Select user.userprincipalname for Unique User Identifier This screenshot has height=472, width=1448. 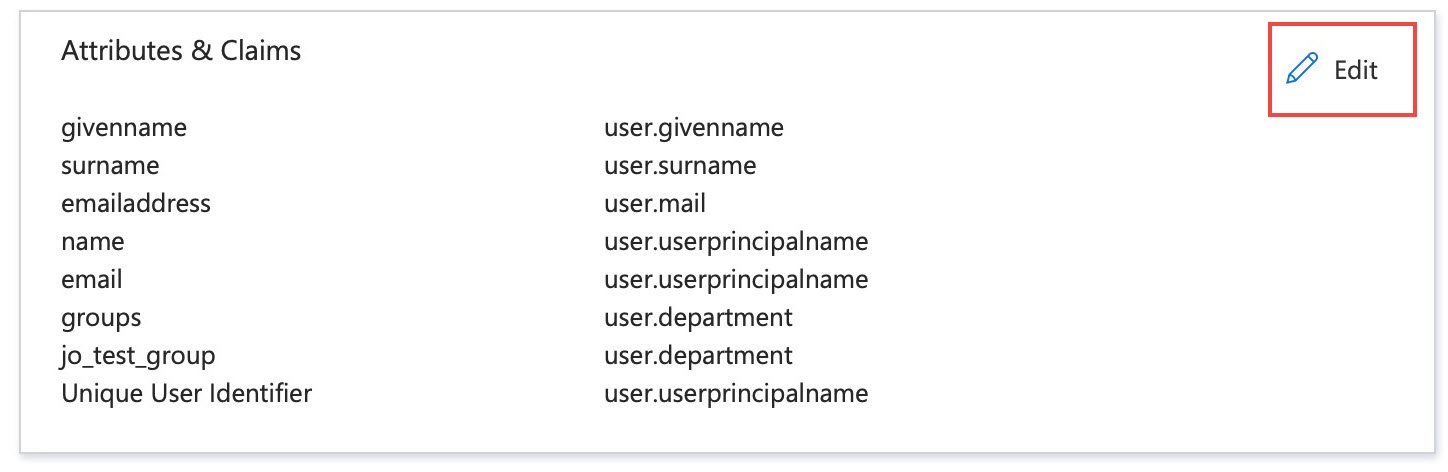tap(736, 394)
